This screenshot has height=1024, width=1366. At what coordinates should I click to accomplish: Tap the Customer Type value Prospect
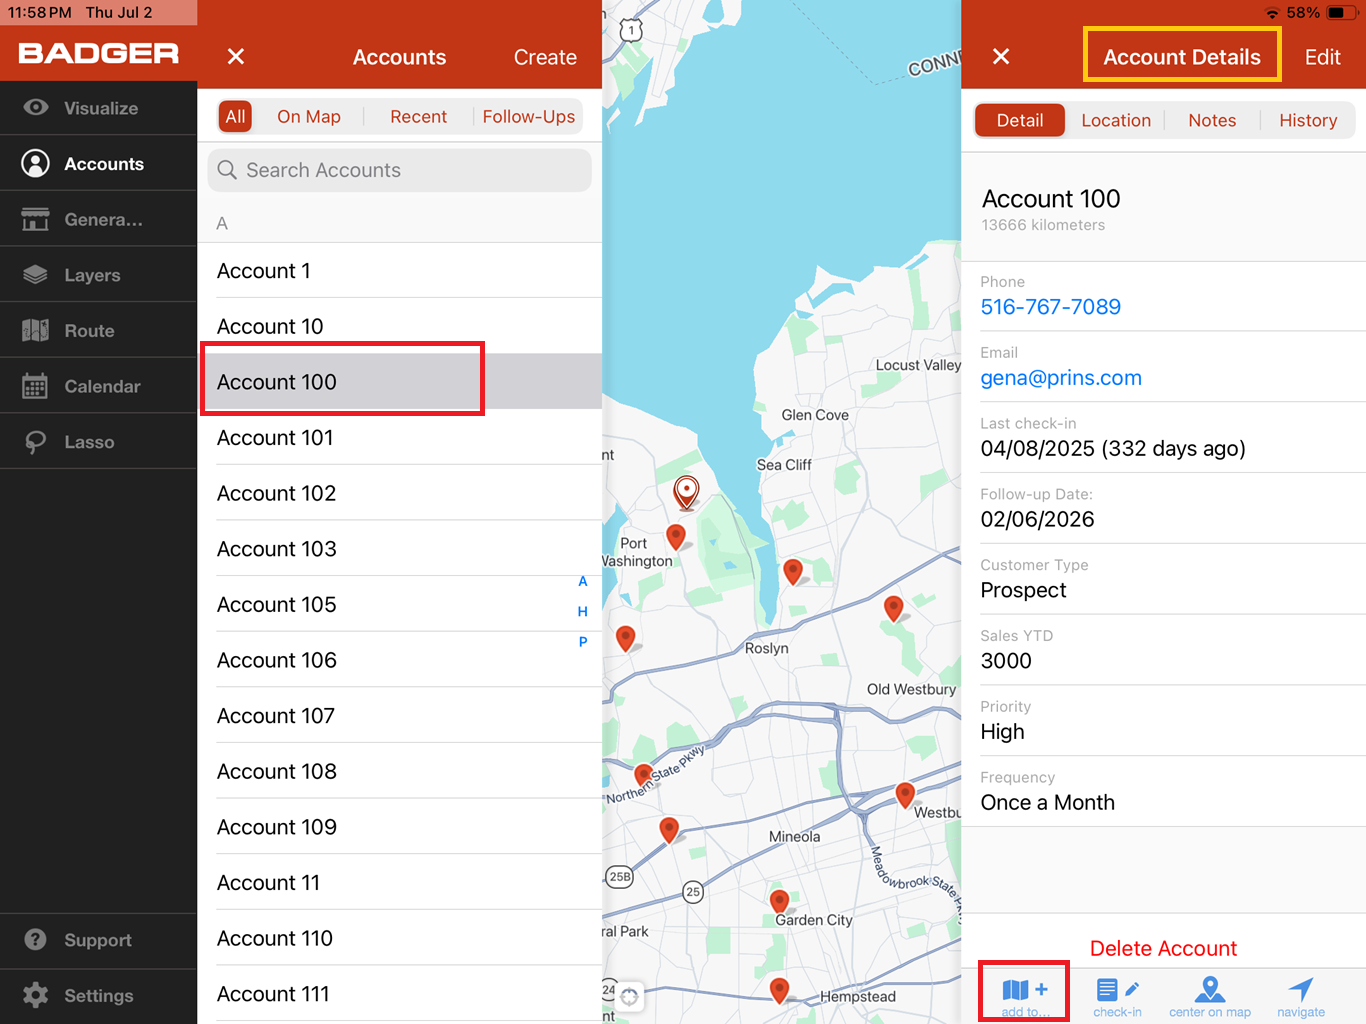[1023, 590]
